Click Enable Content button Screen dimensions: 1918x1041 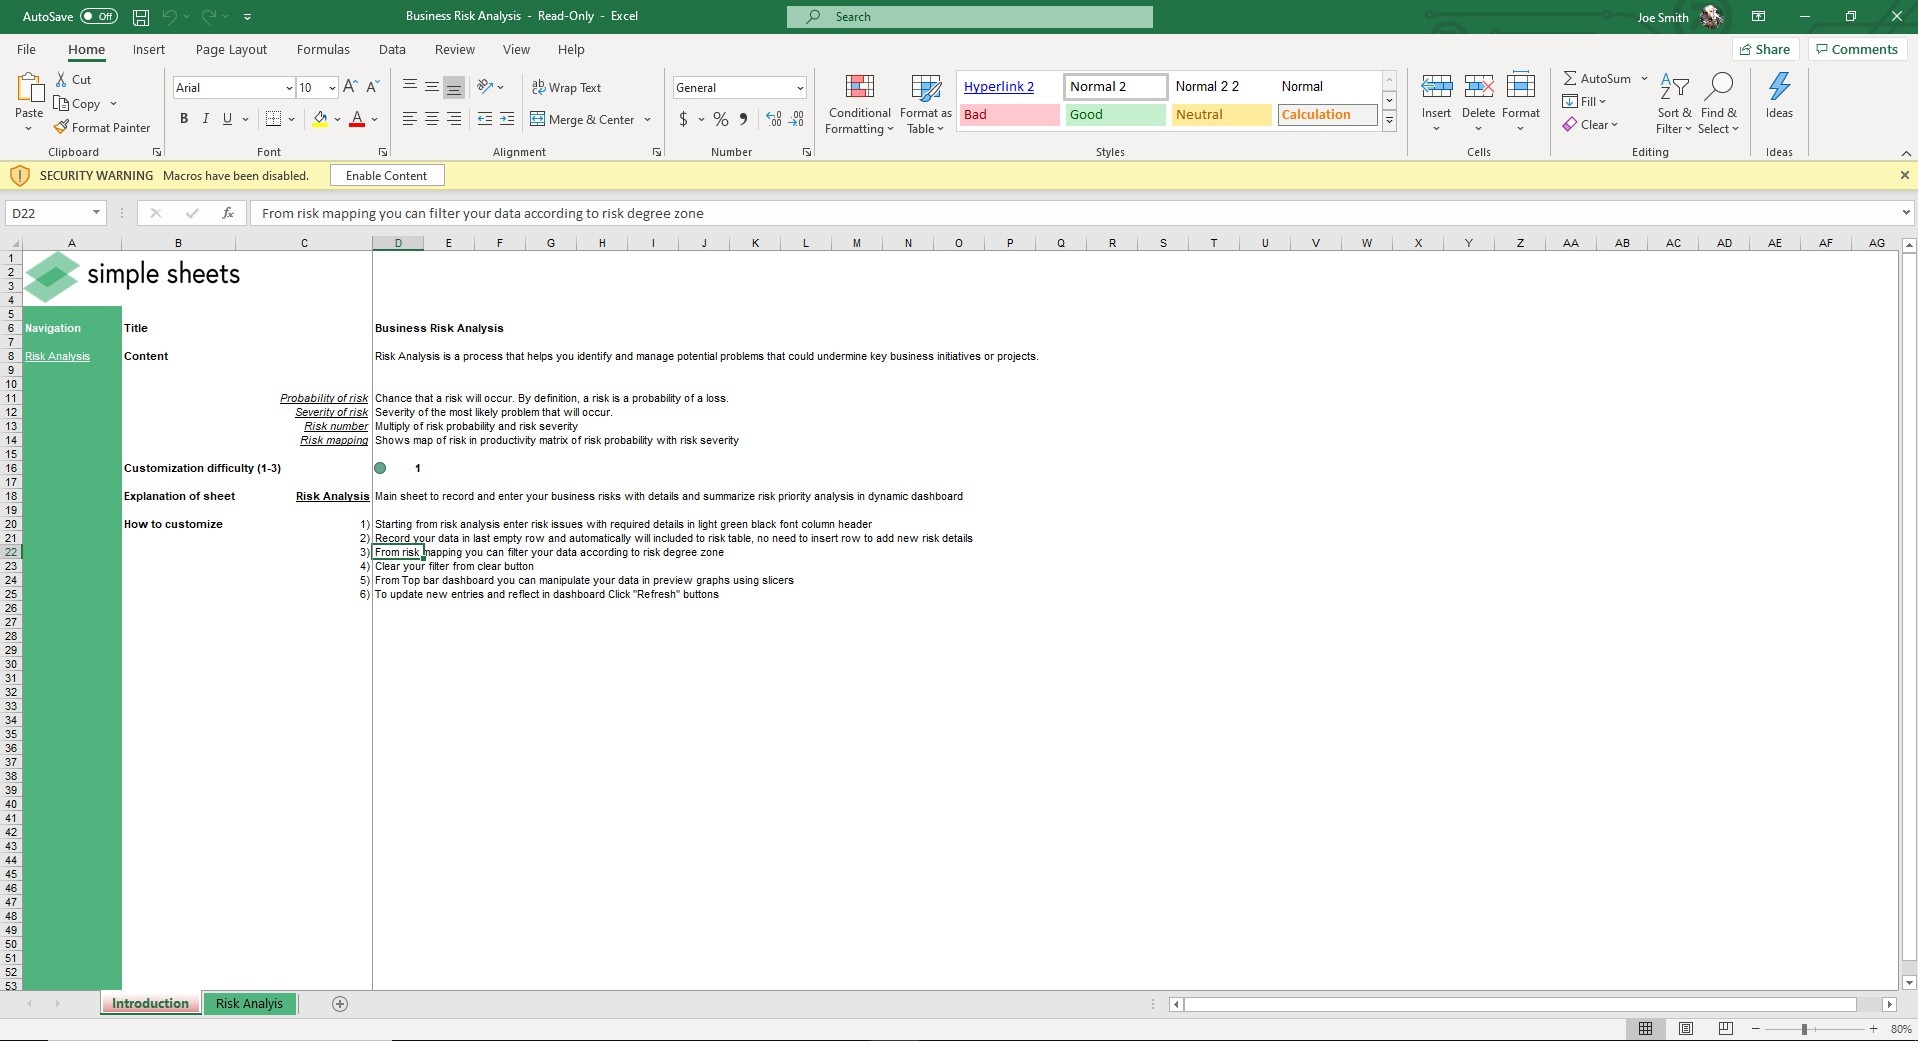tap(386, 176)
